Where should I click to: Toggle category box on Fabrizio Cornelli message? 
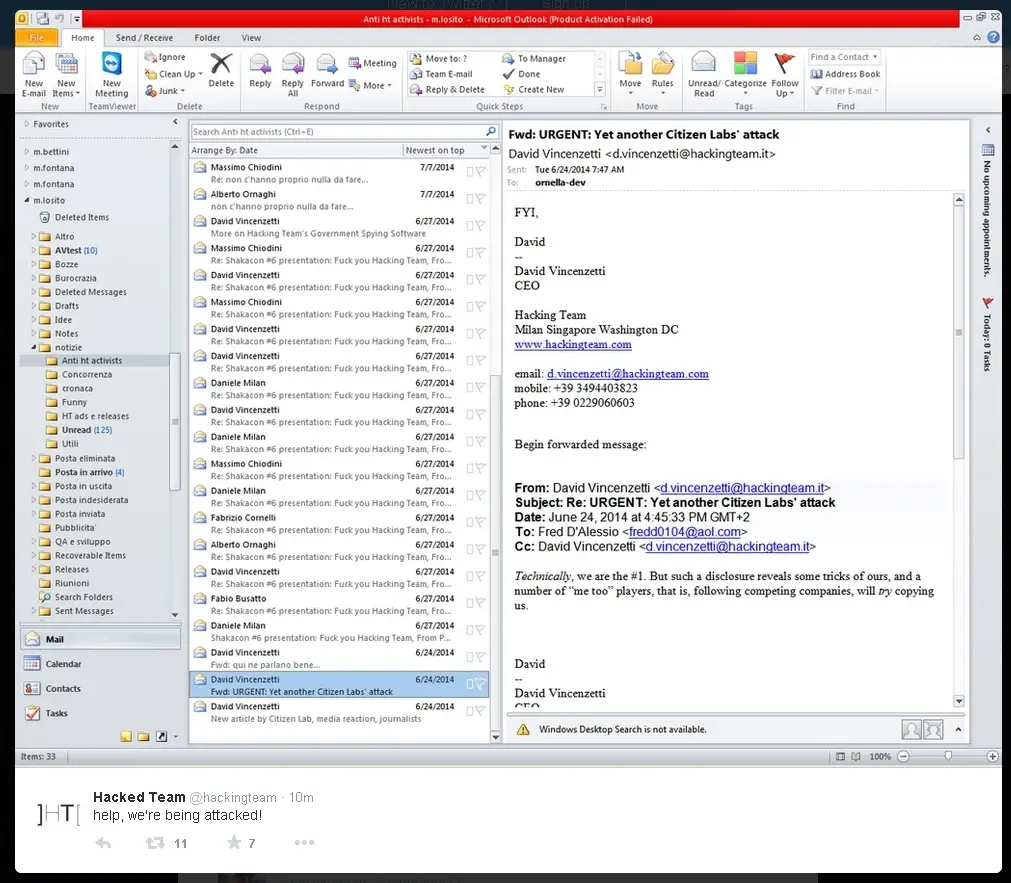469,522
